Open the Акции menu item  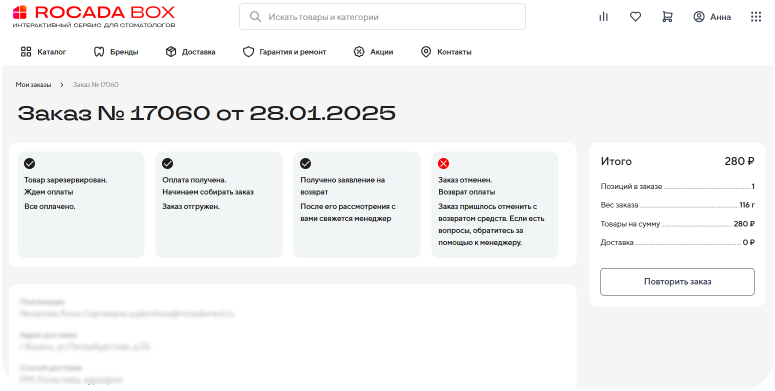click(x=382, y=51)
